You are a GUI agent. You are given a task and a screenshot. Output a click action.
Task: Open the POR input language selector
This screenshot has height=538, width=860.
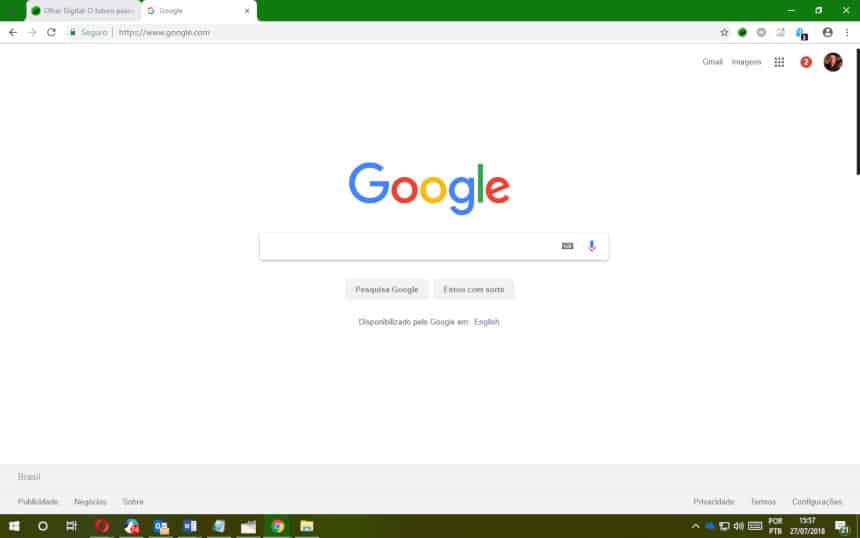775,526
